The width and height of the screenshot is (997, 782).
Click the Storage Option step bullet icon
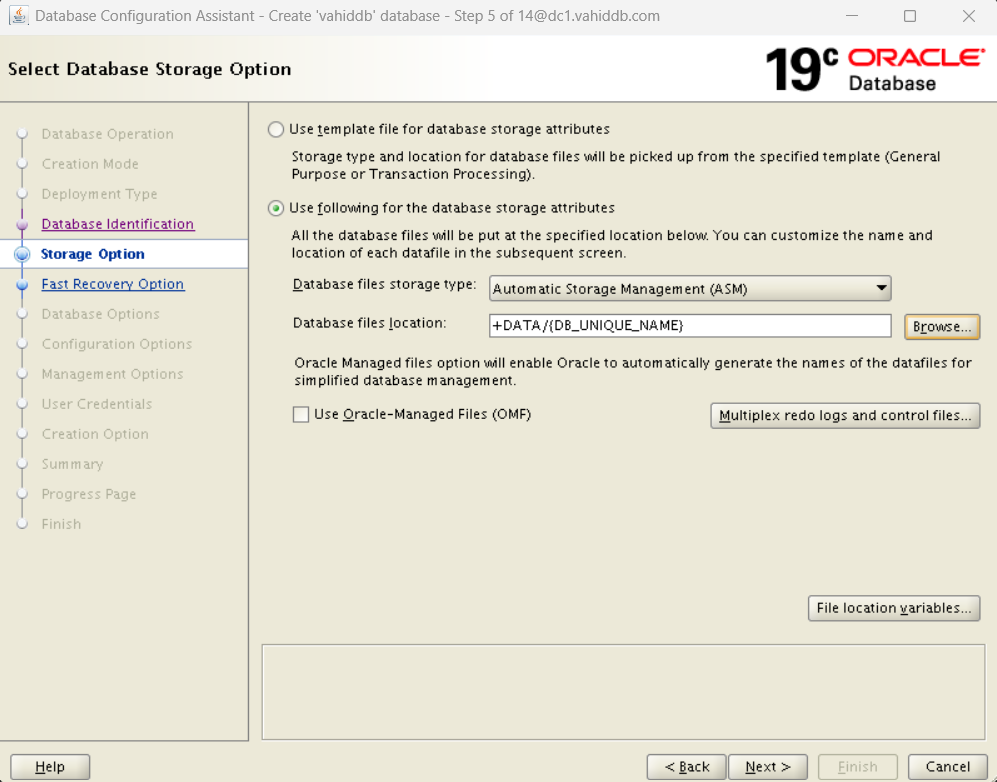point(22,255)
